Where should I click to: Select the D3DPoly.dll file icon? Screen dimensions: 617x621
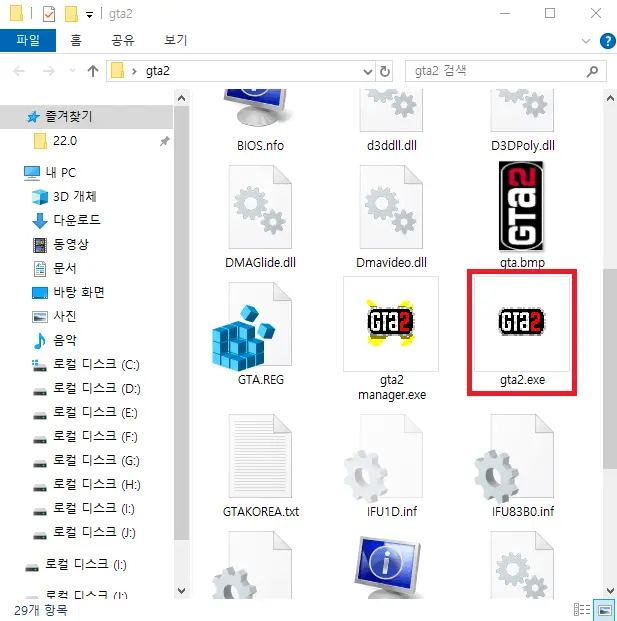[522, 110]
